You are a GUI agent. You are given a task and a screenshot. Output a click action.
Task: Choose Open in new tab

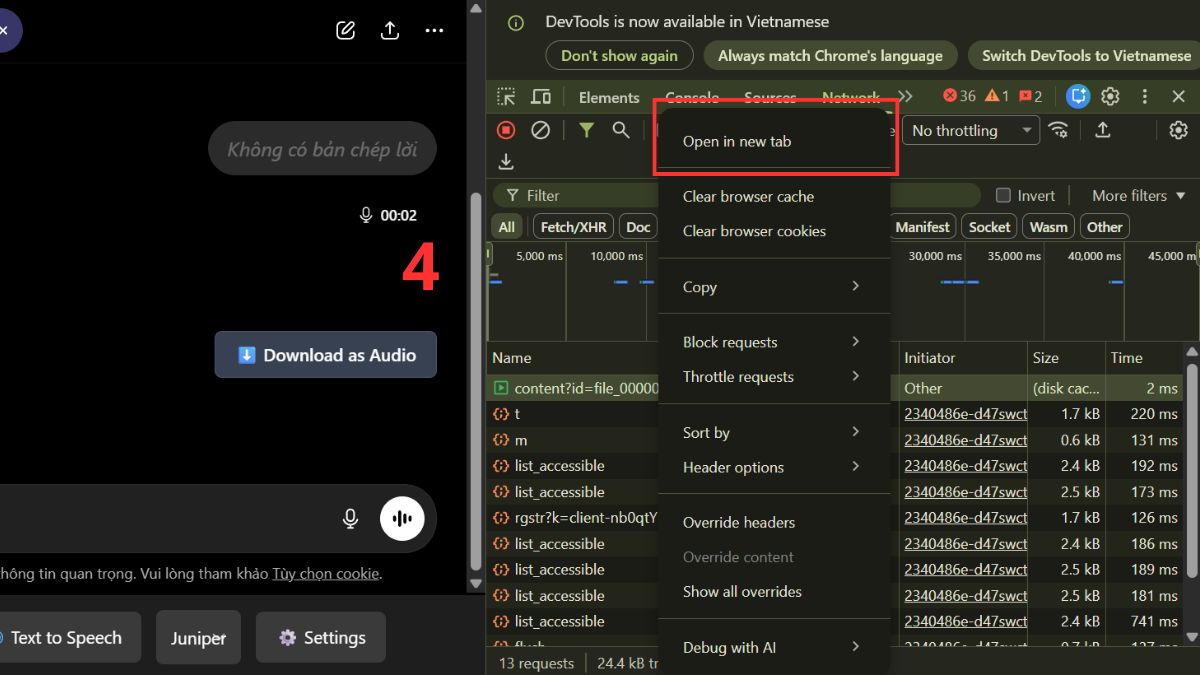click(774, 141)
